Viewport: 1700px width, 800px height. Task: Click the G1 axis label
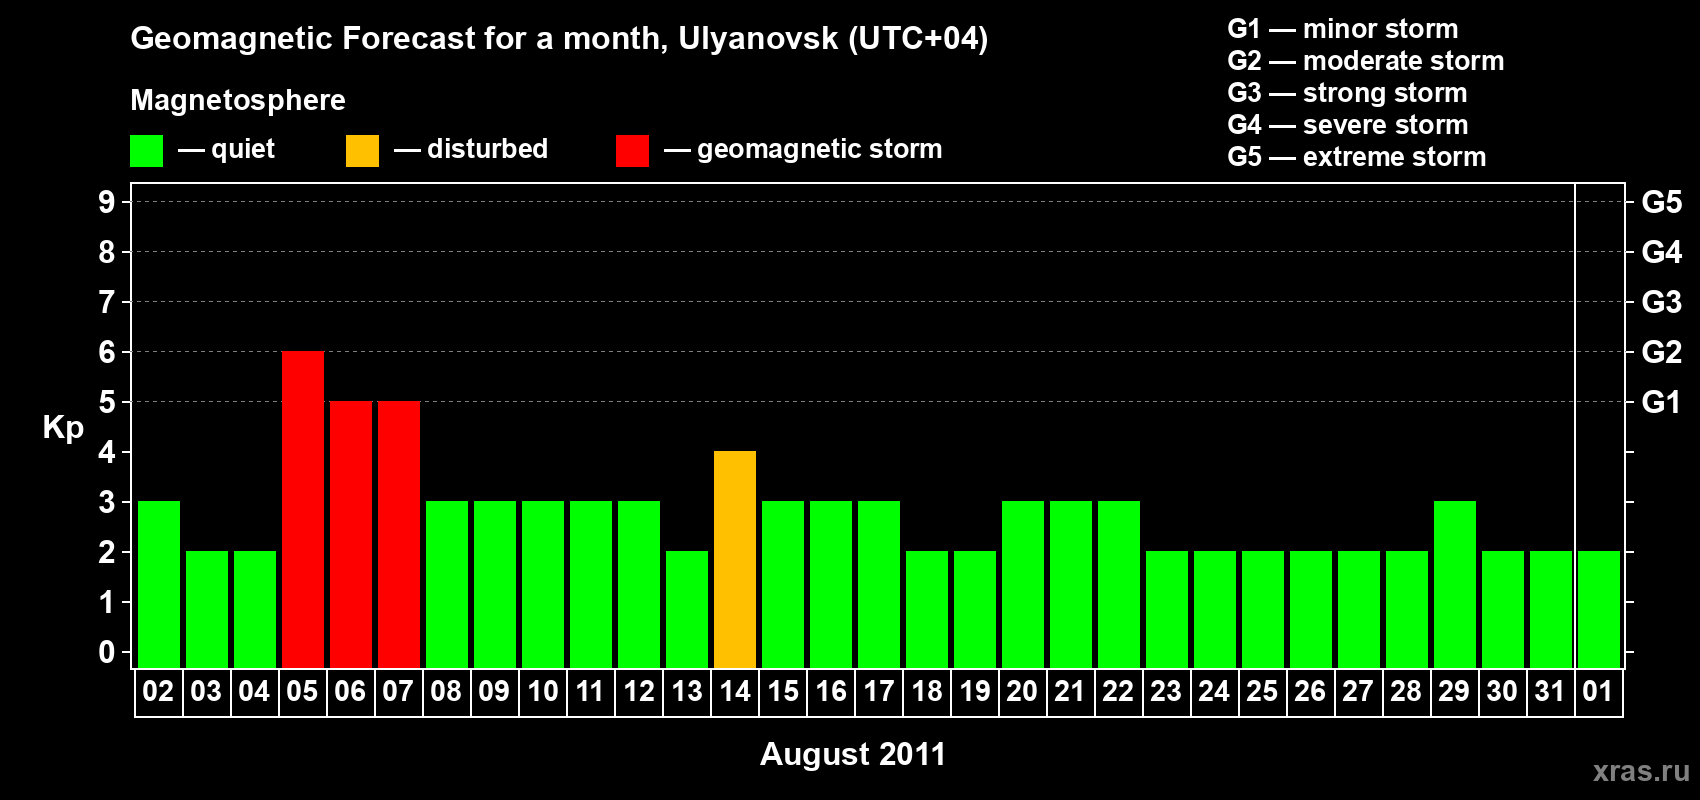pyautogui.click(x=1662, y=402)
